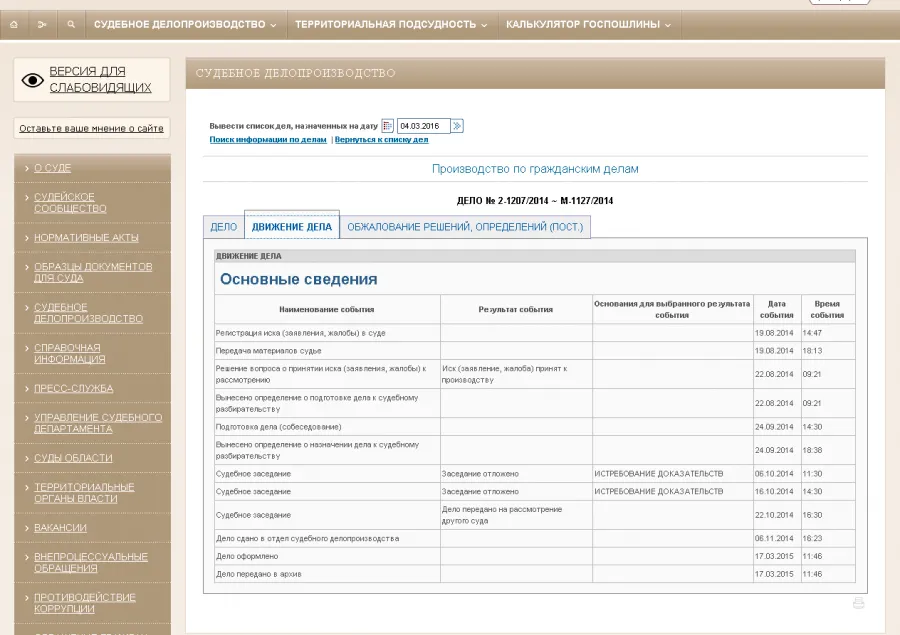The width and height of the screenshot is (900, 635).
Task: Open the ОБЖАЛОВАНИЕ РЕШЕНИЙ, ОПРЕДЕЛЕНИЙ tab
Action: tap(465, 227)
